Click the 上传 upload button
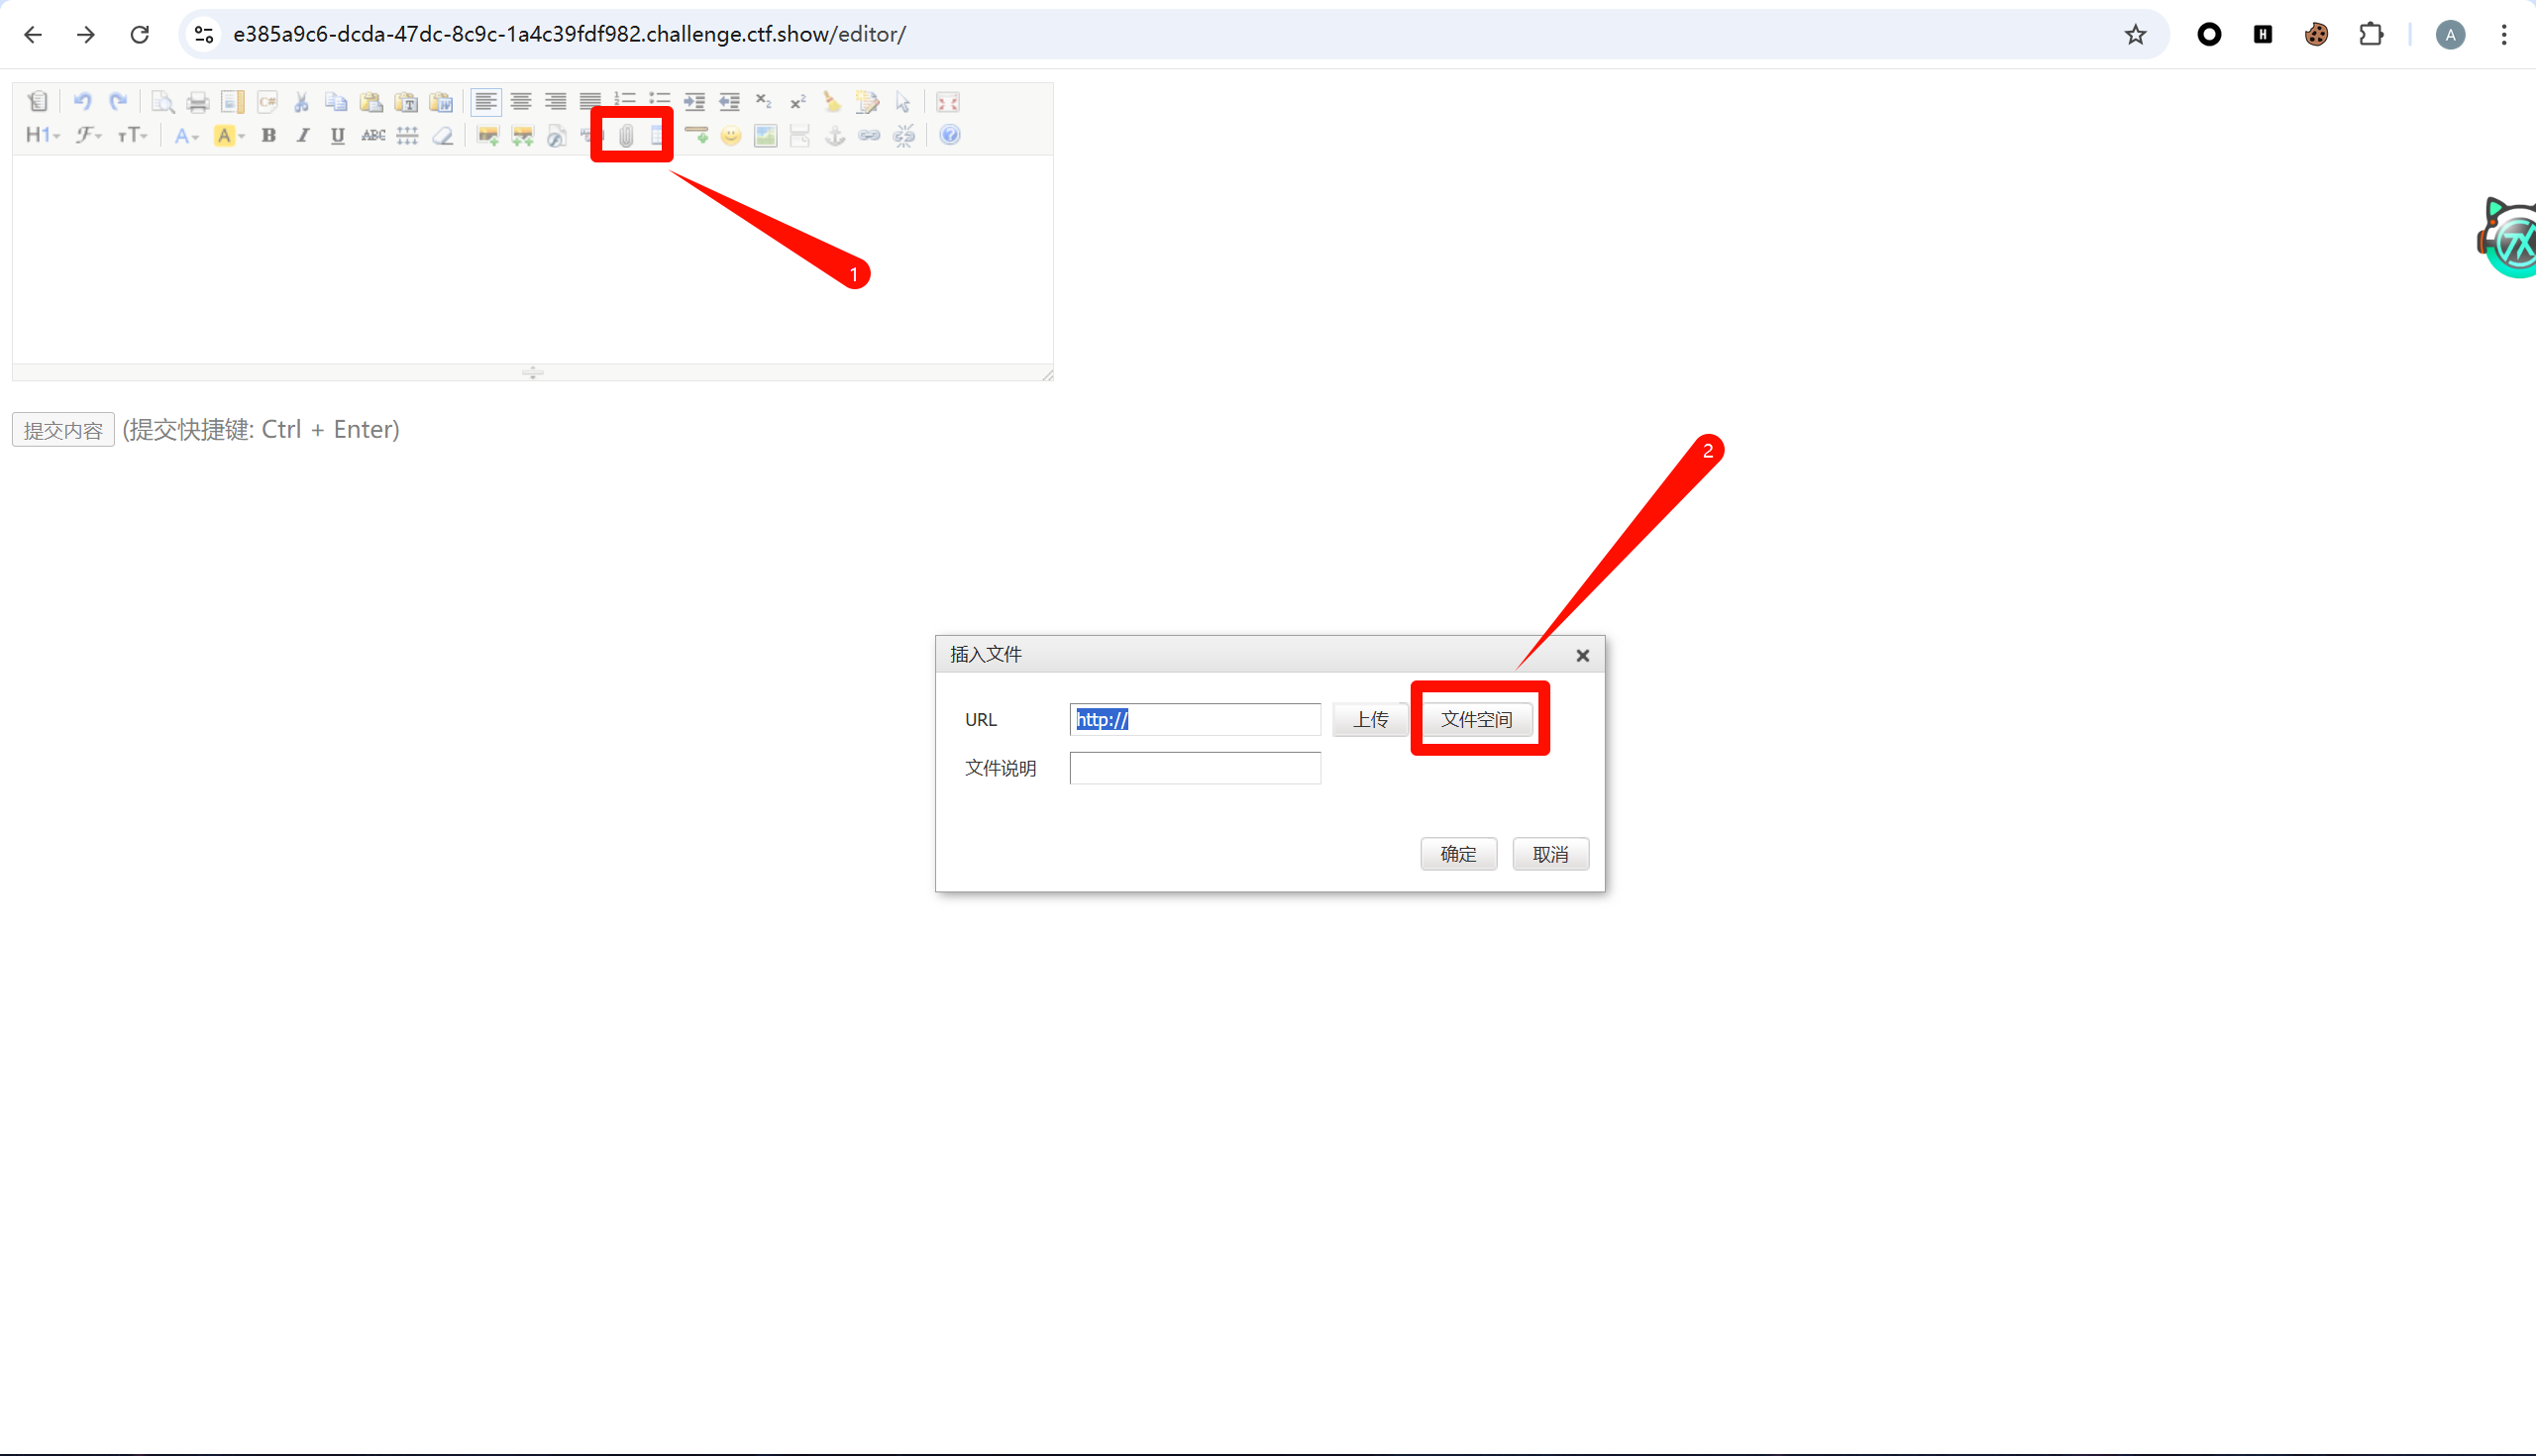The image size is (2536, 1456). (x=1370, y=719)
